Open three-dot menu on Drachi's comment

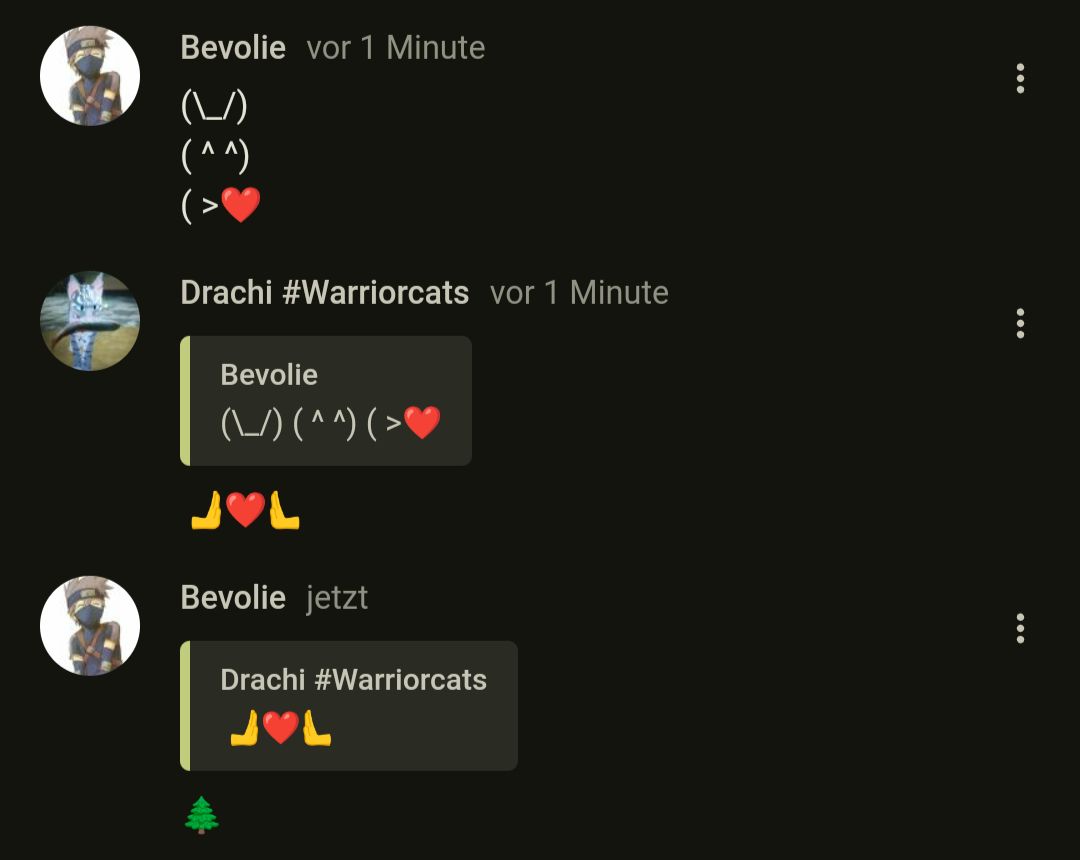click(1020, 324)
